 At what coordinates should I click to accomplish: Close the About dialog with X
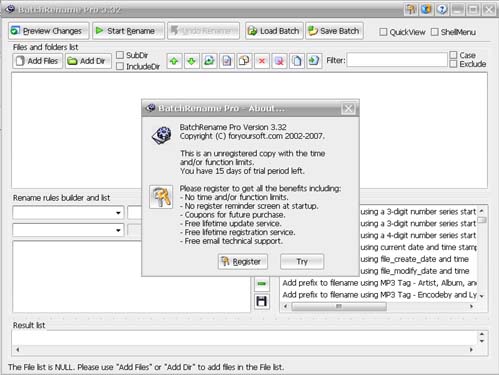pyautogui.click(x=348, y=108)
